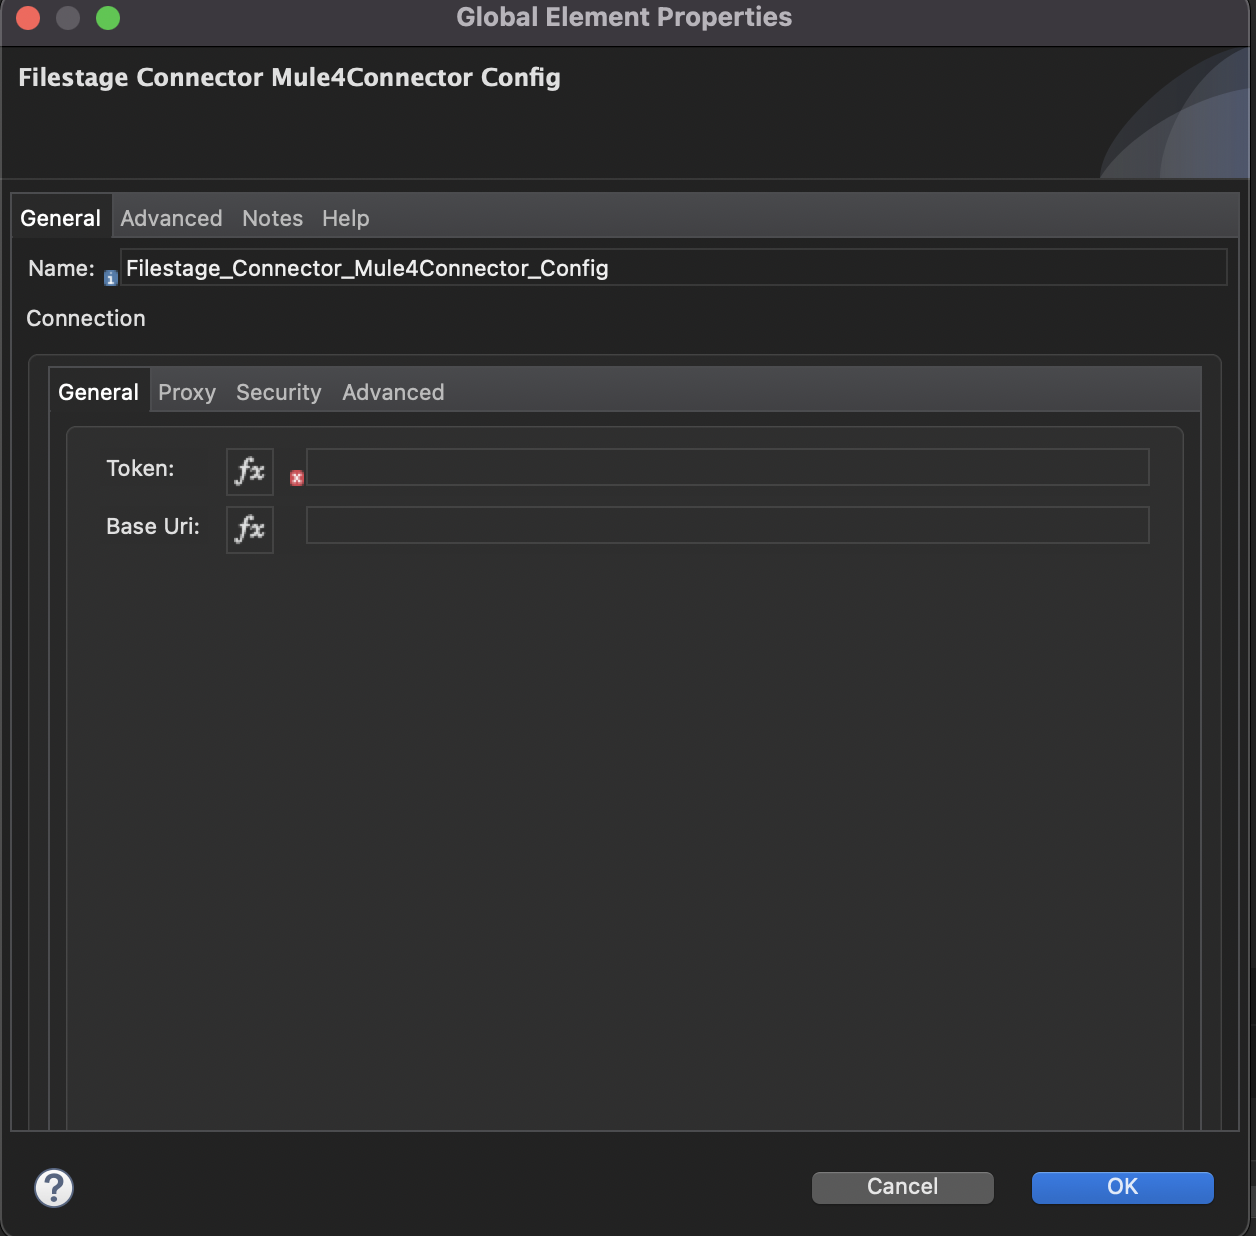Focus the Base Uri input field
Viewport: 1256px width, 1236px height.
coord(728,525)
